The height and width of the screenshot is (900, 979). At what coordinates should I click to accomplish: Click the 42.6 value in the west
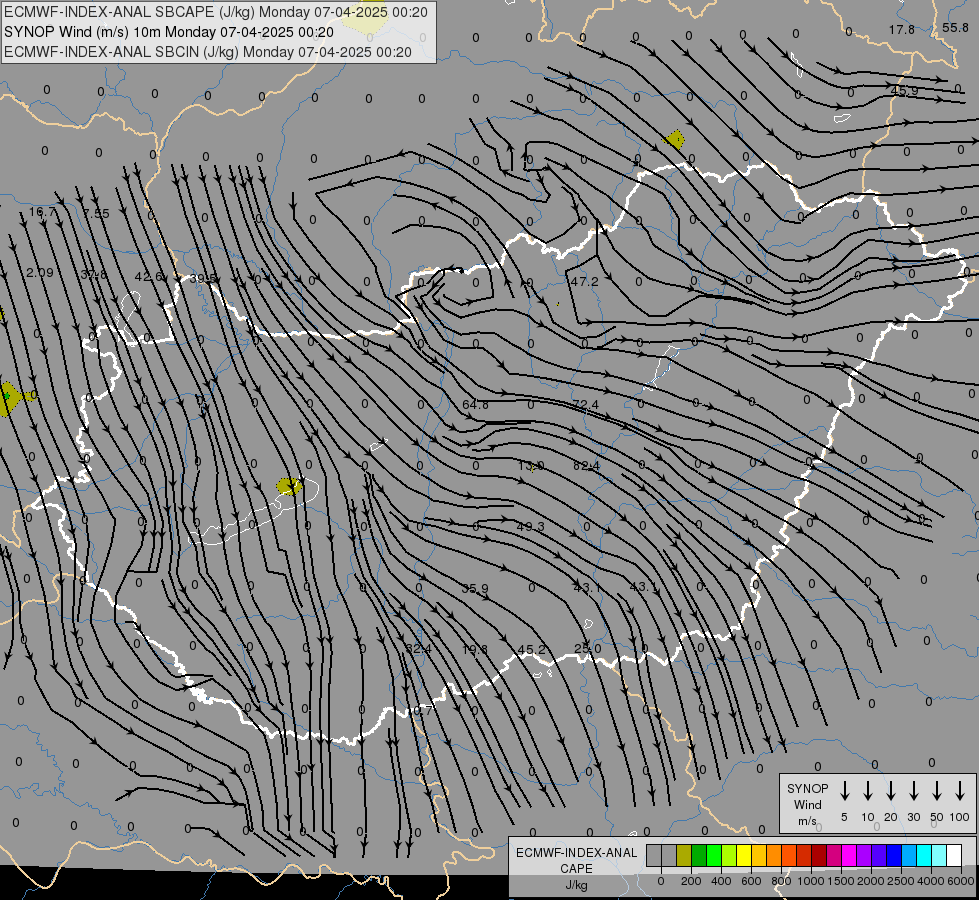[x=149, y=277]
